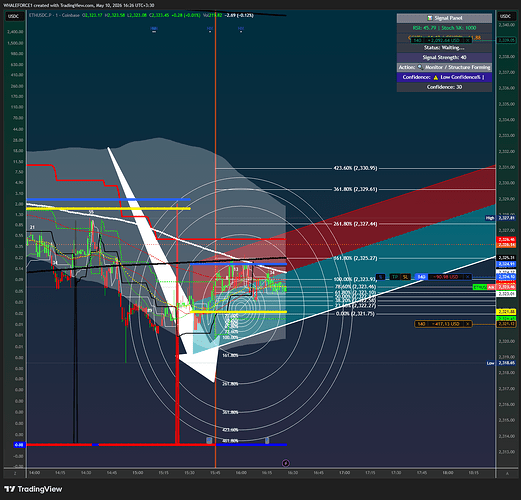Click the 16:00 label on the time axis
Viewport: 521px width, 500px height.
pos(241,473)
